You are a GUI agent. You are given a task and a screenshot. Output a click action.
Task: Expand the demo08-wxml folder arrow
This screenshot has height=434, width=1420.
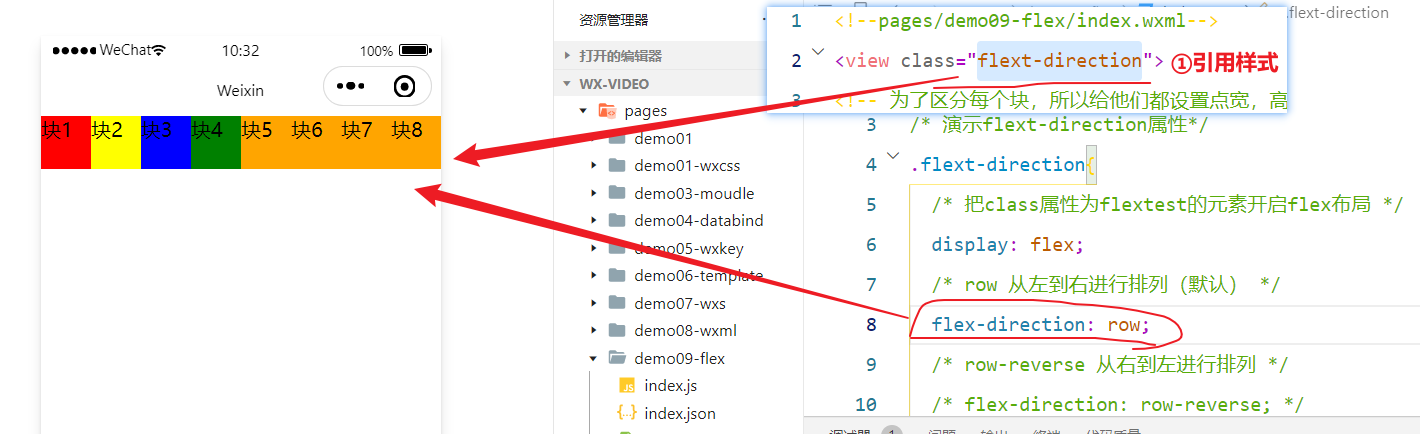click(594, 330)
